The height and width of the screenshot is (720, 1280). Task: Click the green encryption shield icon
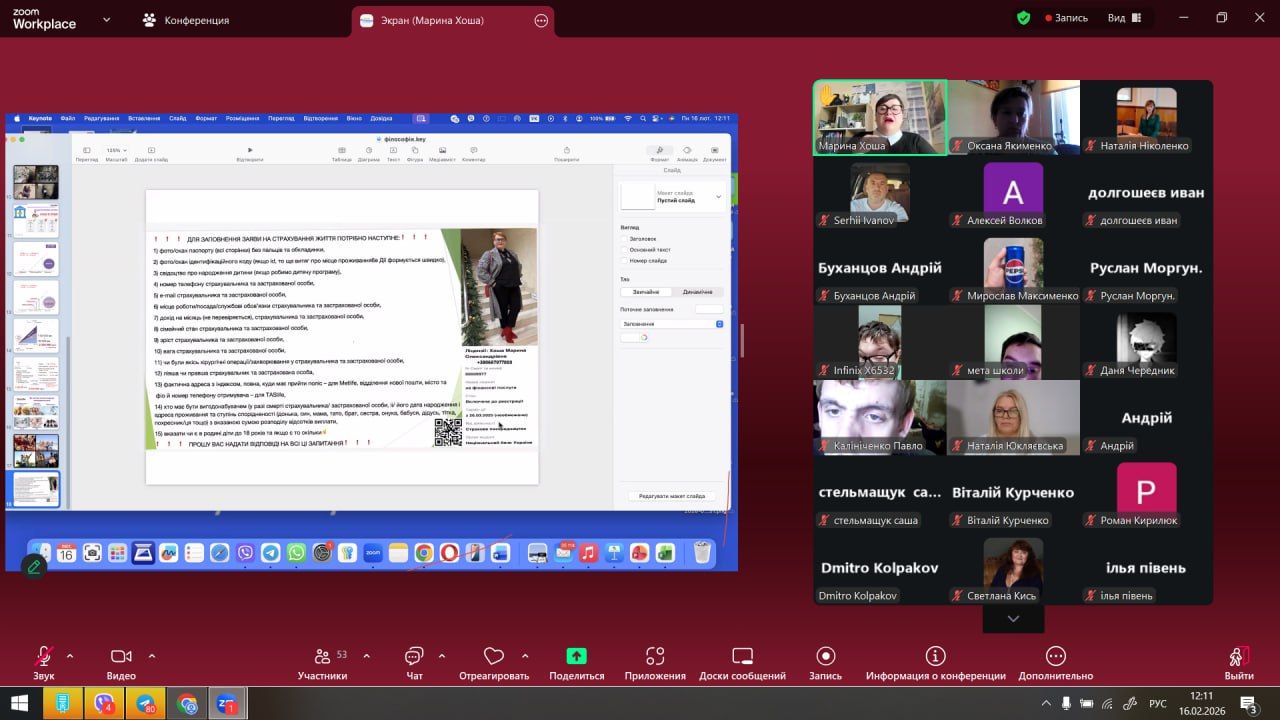pos(1023,18)
